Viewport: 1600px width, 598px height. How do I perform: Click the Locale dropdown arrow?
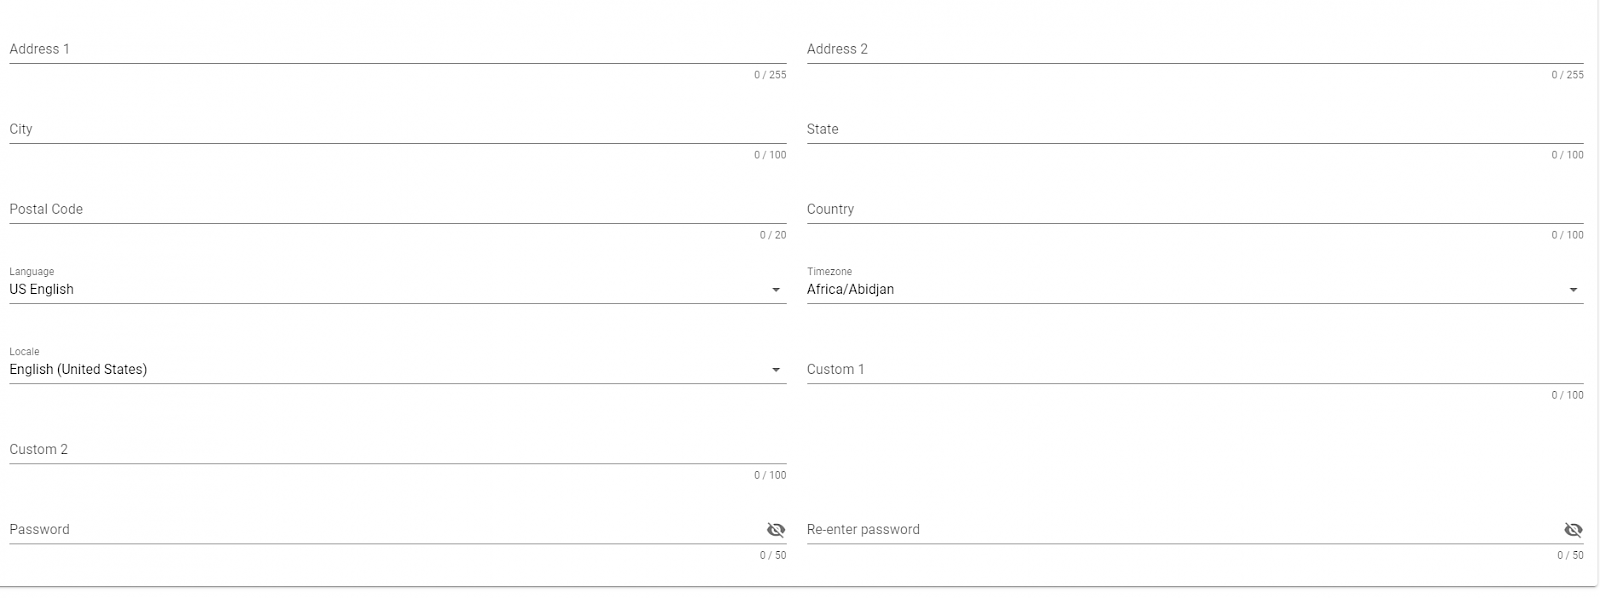(x=777, y=370)
